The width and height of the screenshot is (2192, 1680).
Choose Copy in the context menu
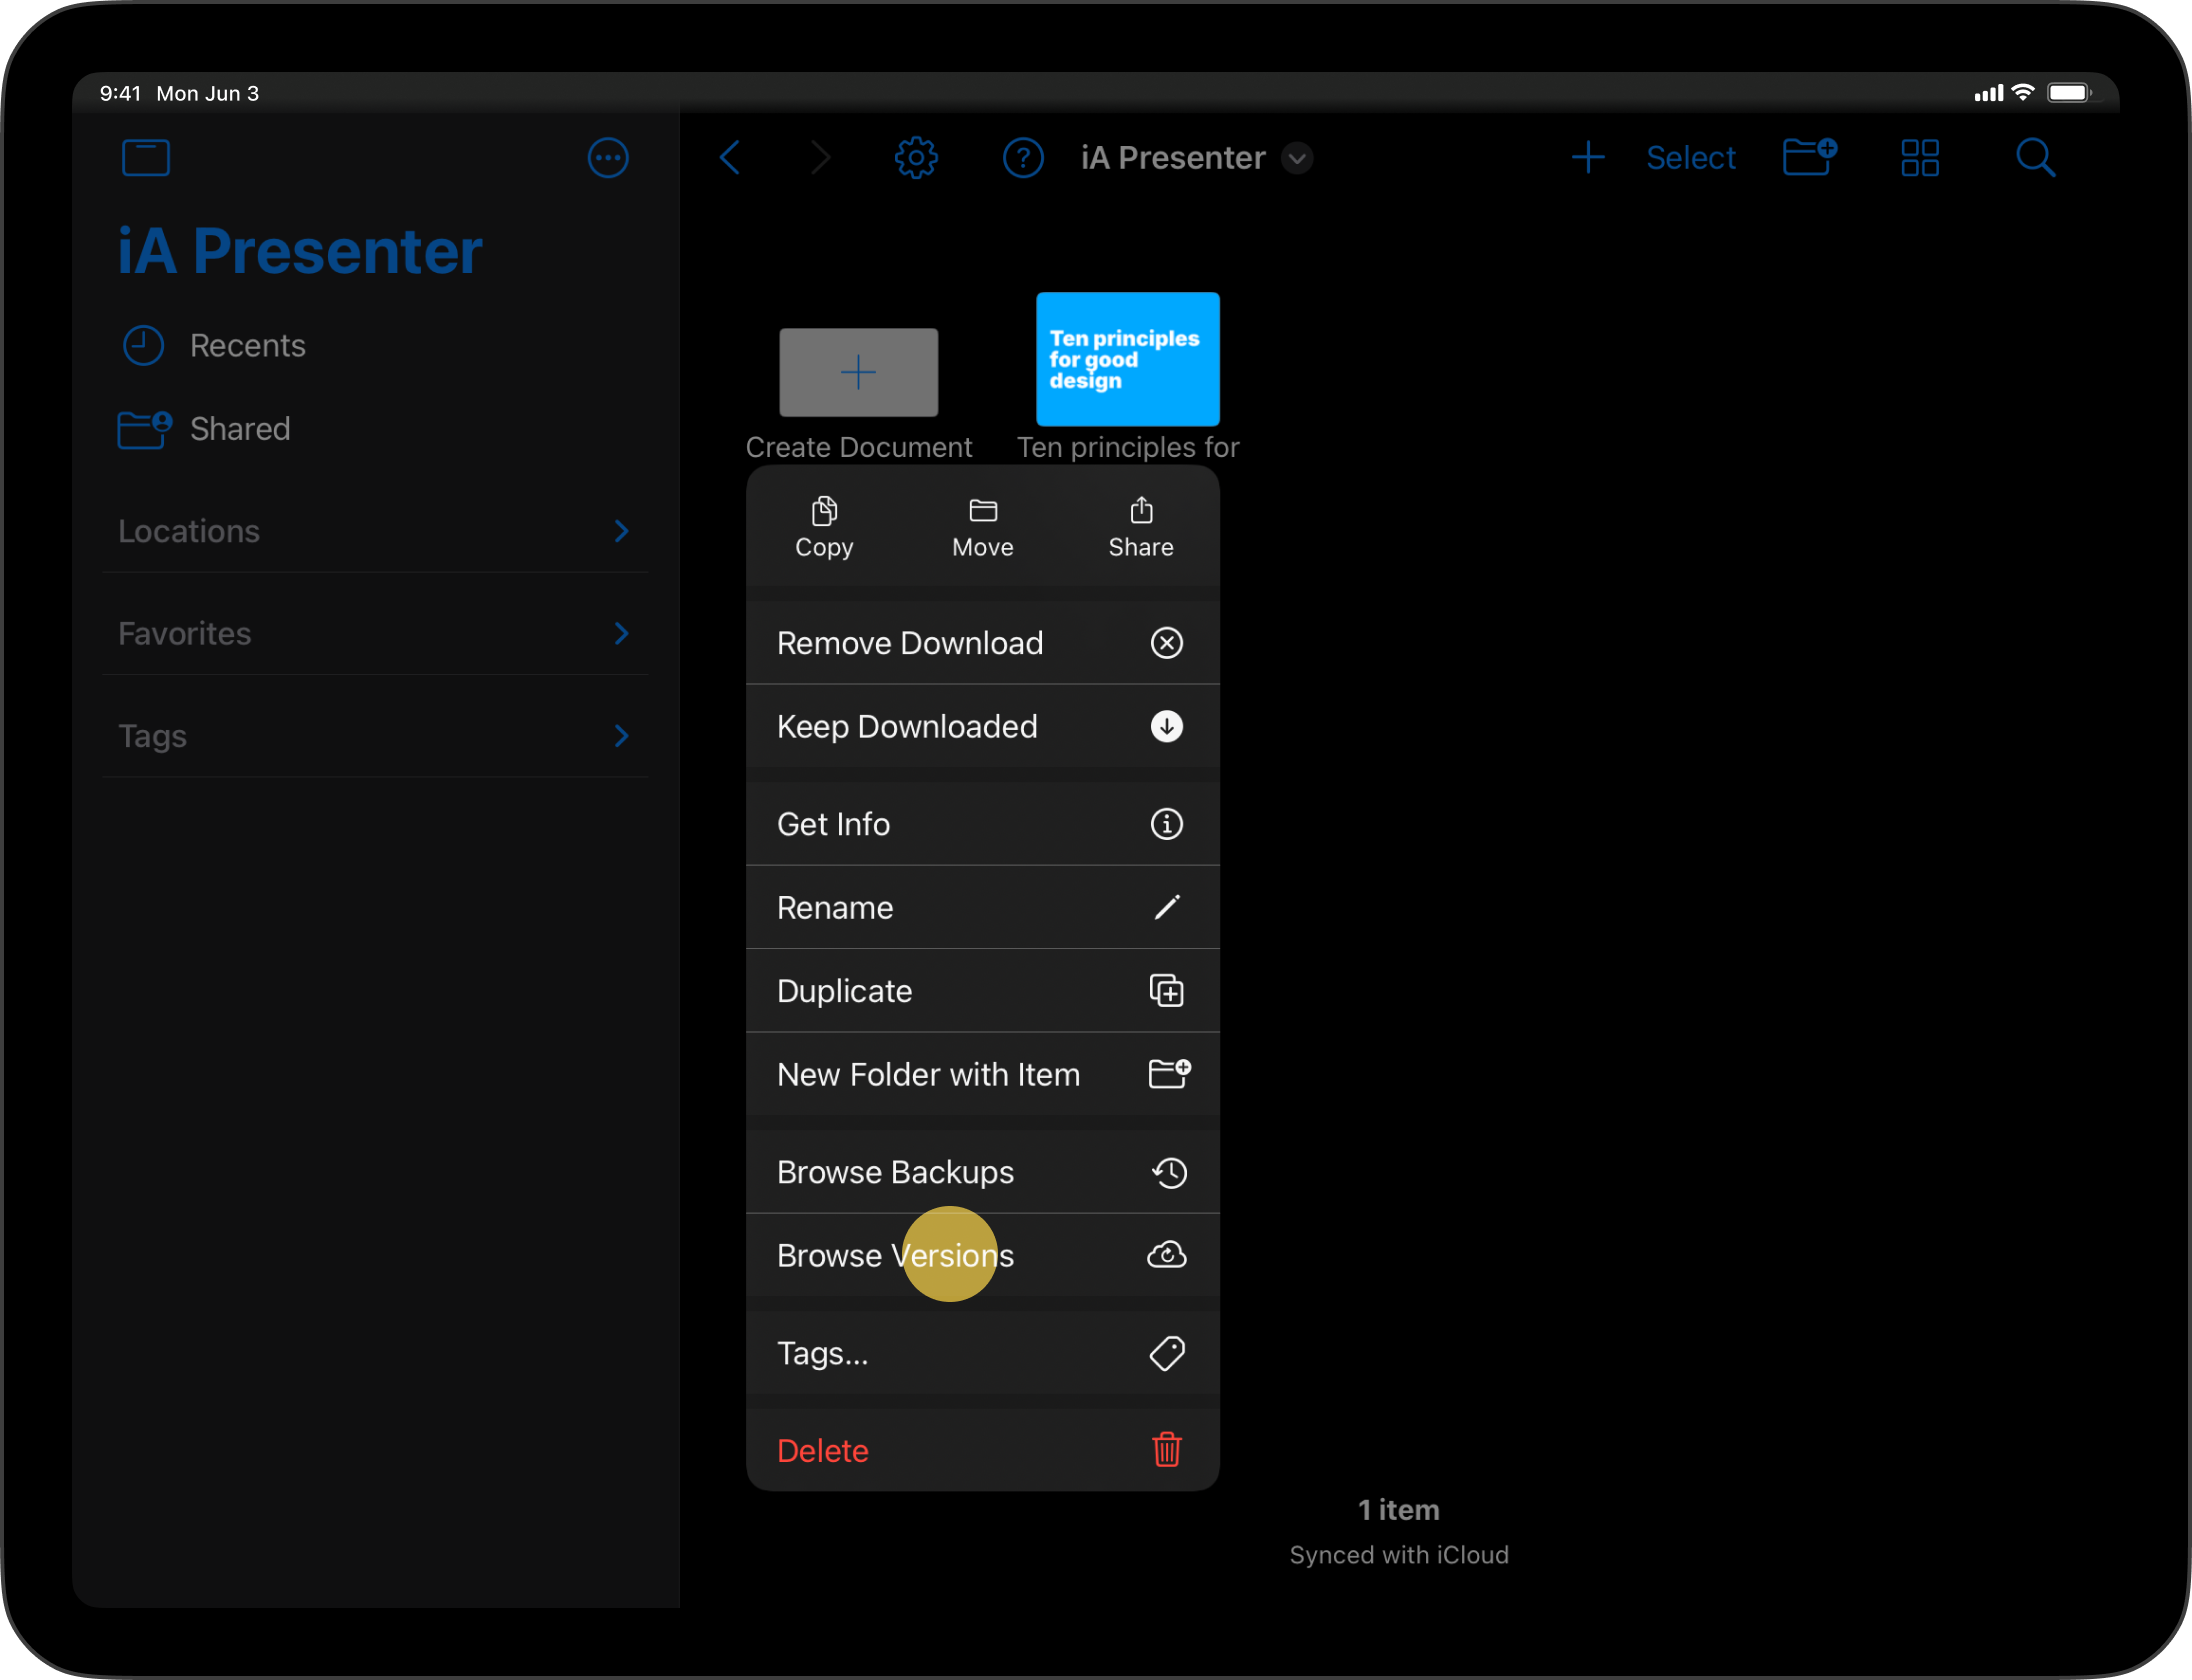pyautogui.click(x=824, y=528)
